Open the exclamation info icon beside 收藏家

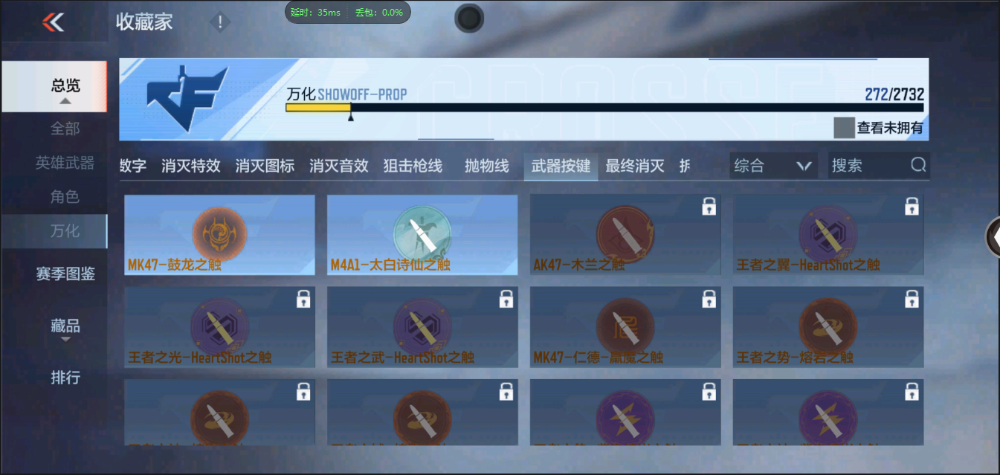[x=220, y=23]
